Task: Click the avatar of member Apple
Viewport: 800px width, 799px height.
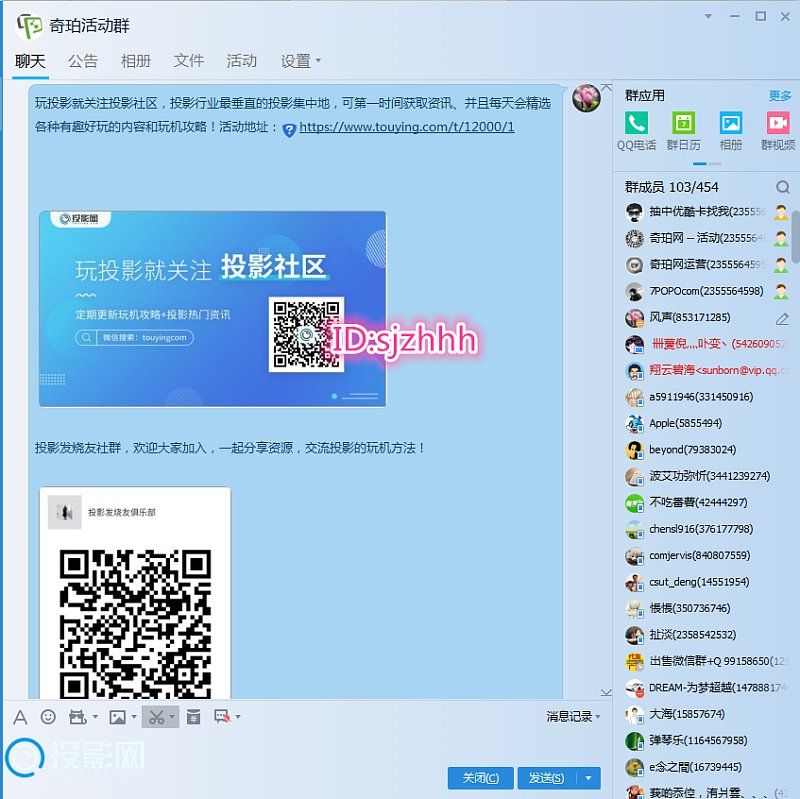Action: point(635,423)
